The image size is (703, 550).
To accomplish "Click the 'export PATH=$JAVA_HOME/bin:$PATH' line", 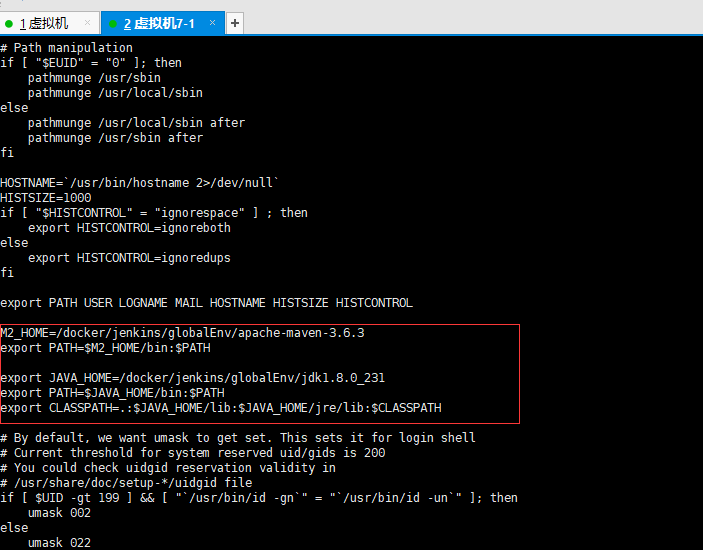I will [112, 393].
